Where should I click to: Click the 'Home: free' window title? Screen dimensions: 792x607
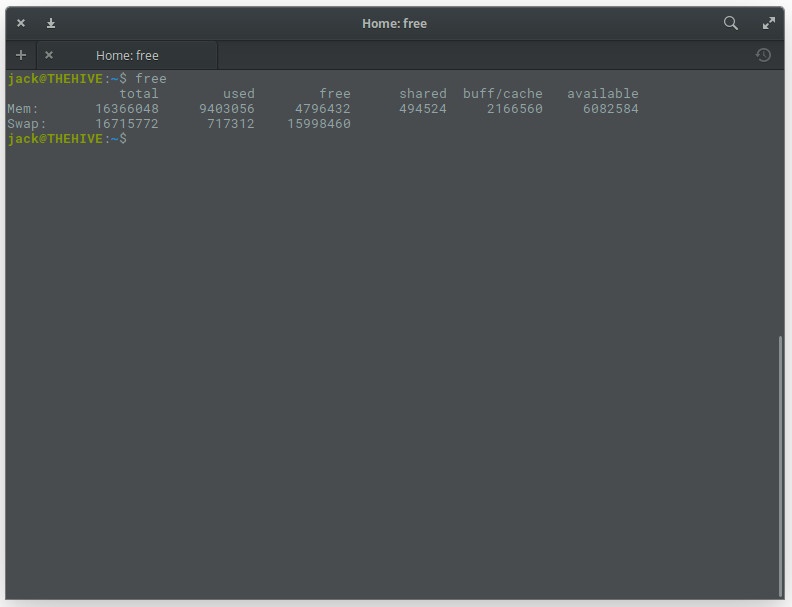click(x=394, y=23)
